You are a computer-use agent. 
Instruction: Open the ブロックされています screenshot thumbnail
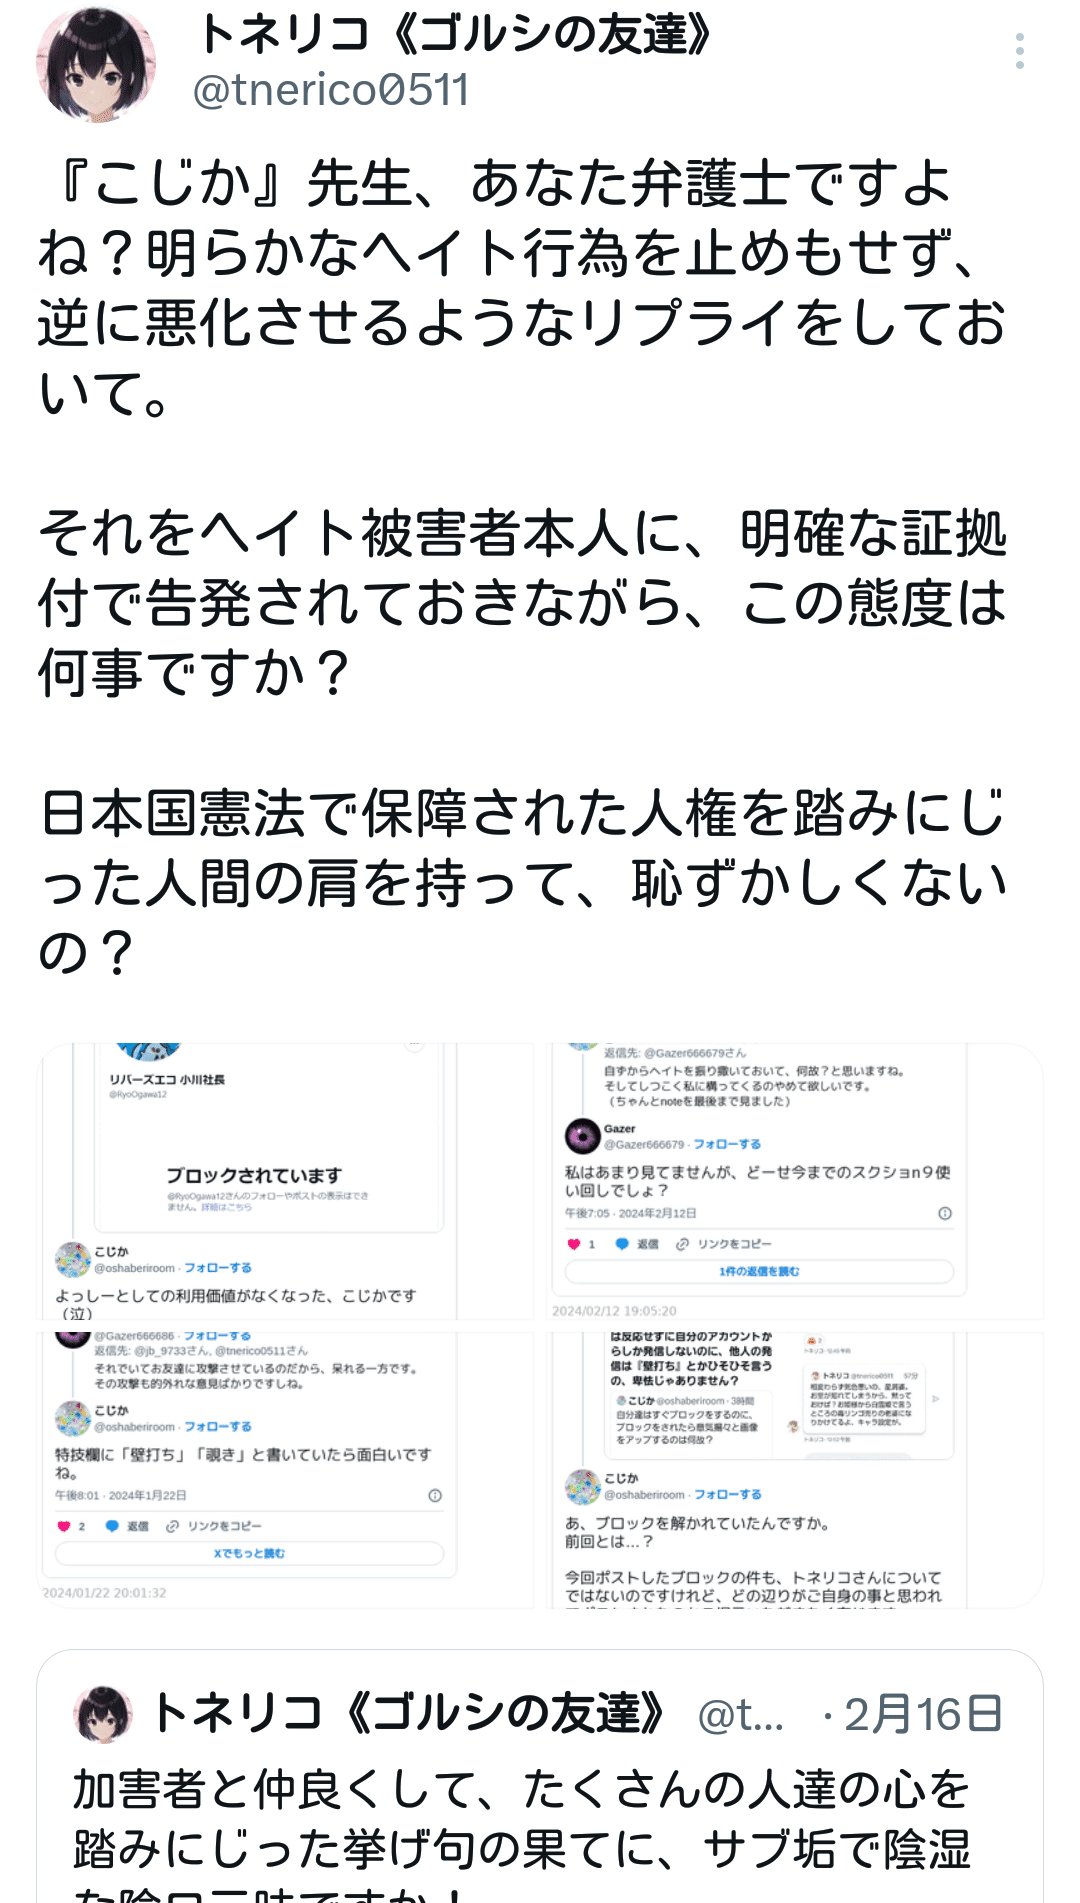(x=286, y=1181)
